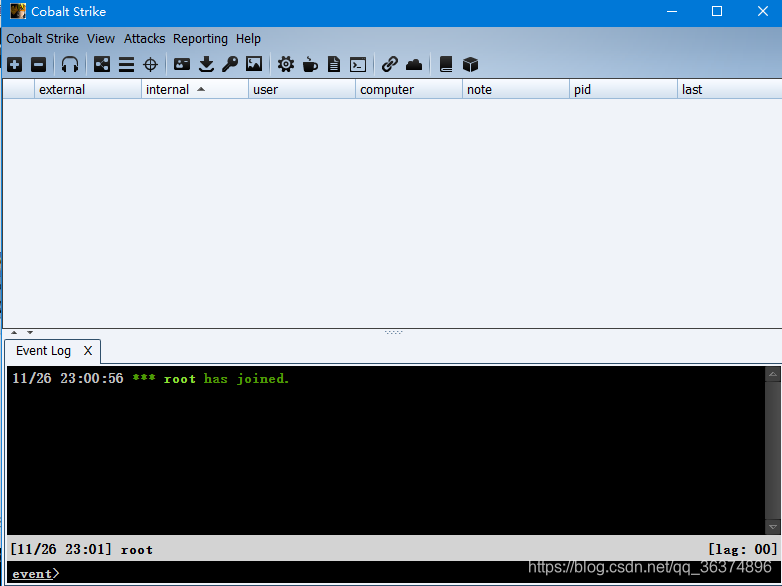The height and width of the screenshot is (586, 782).
Task: Open the View menu
Action: click(101, 38)
